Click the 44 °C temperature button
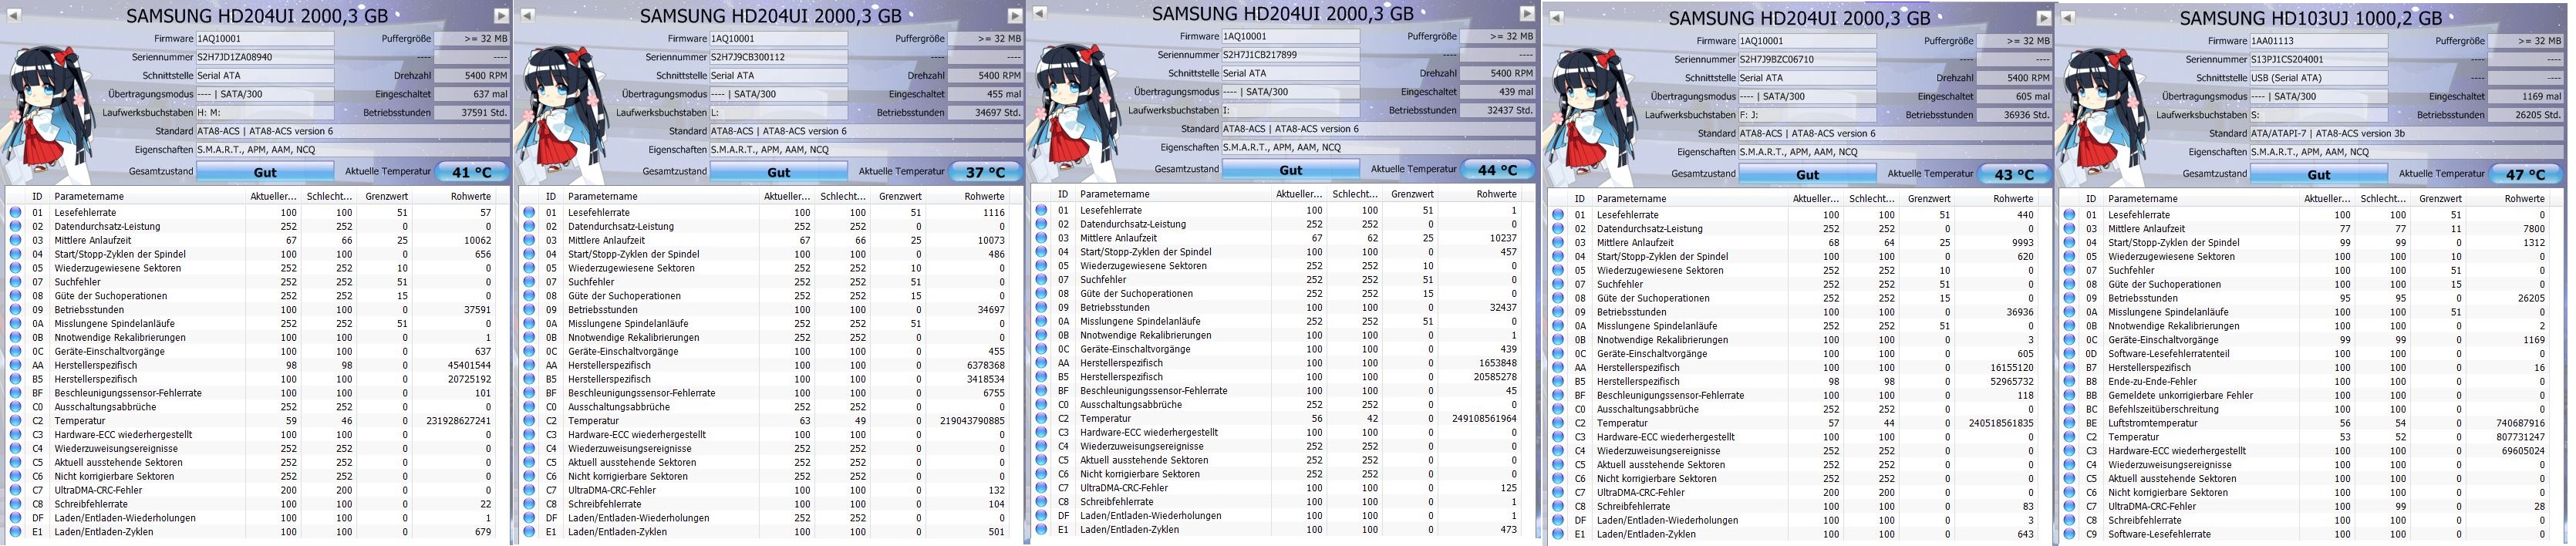This screenshot has height=546, width=2576. coord(1498,170)
